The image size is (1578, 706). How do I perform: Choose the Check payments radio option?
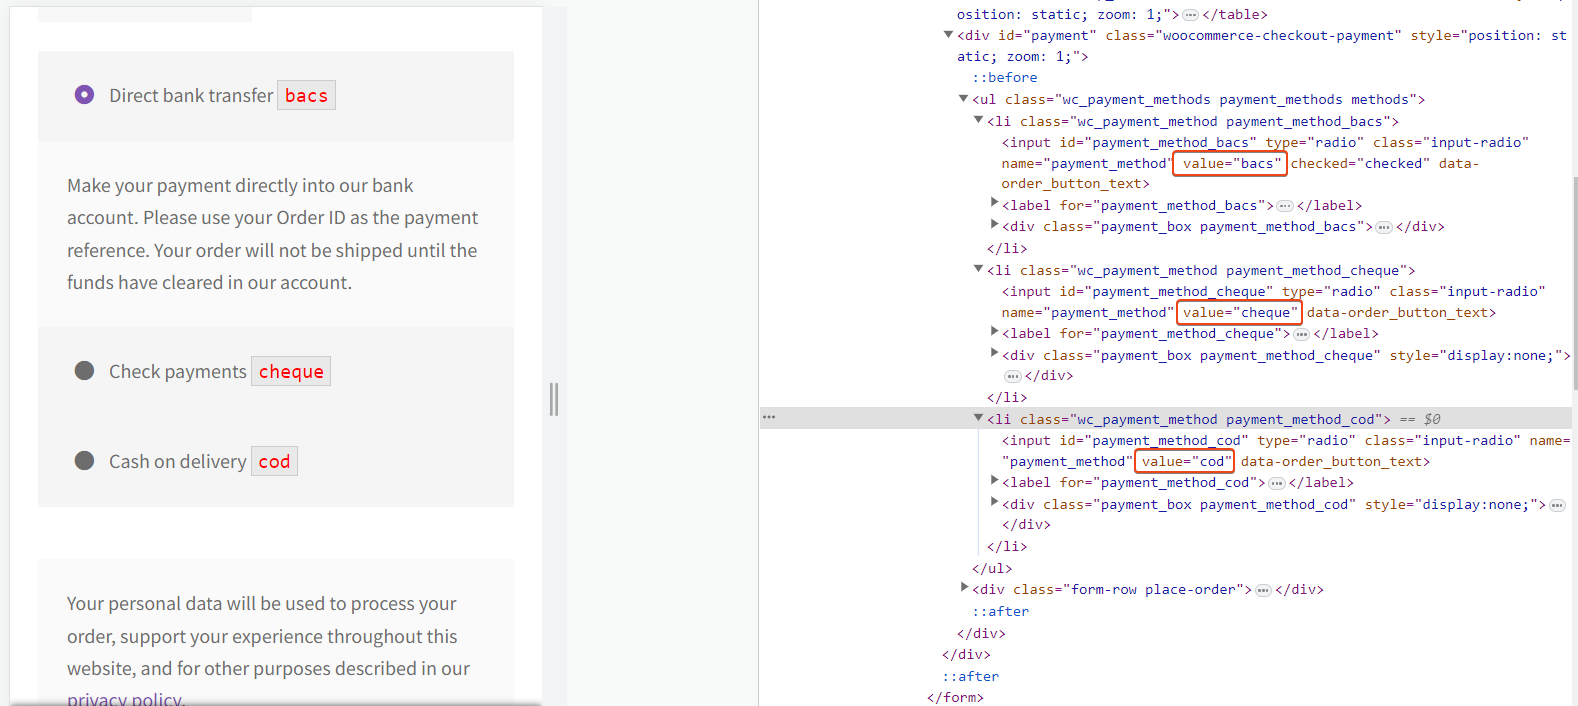tap(85, 371)
